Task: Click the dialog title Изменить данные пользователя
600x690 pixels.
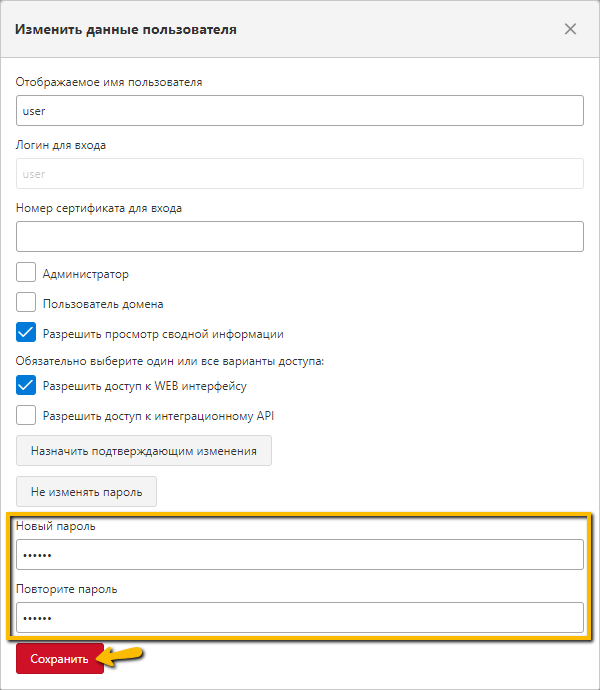Action: point(126,29)
